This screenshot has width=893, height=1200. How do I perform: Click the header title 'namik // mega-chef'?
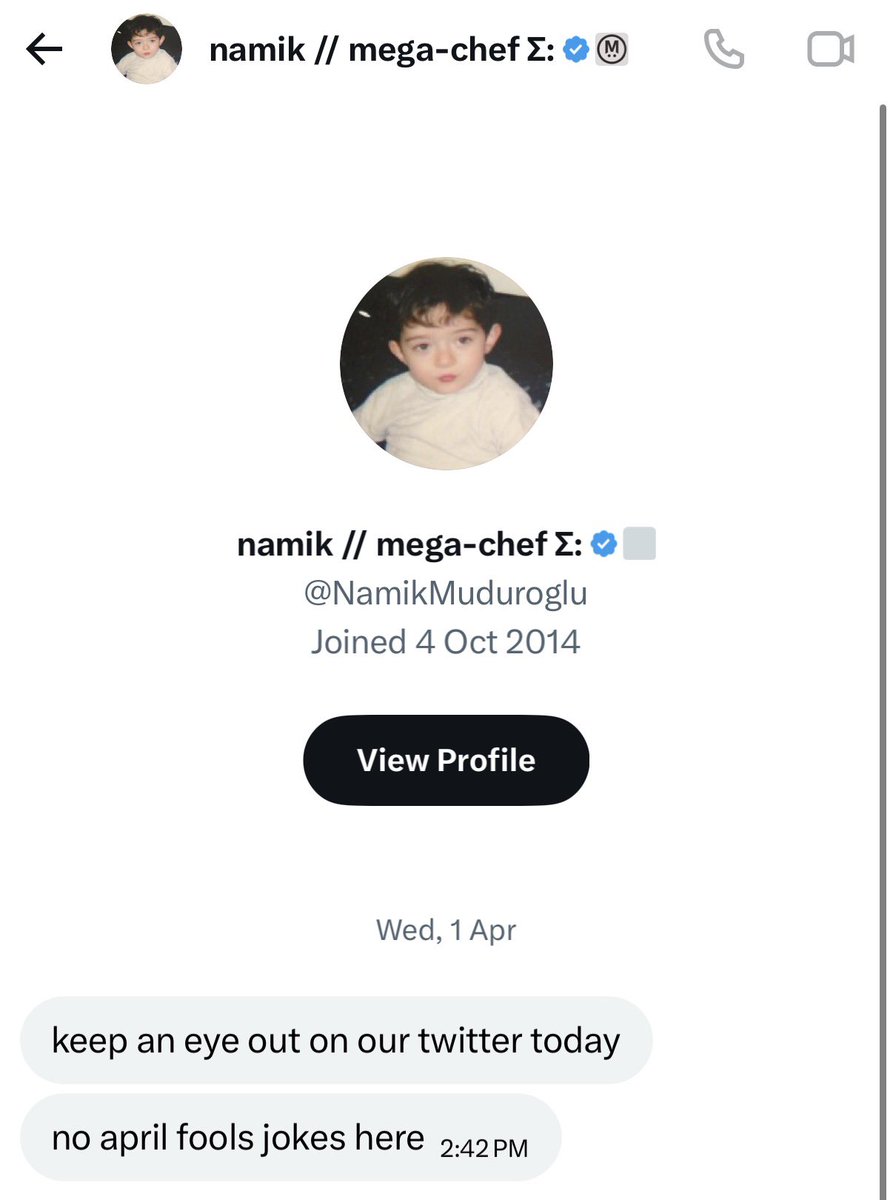click(380, 49)
